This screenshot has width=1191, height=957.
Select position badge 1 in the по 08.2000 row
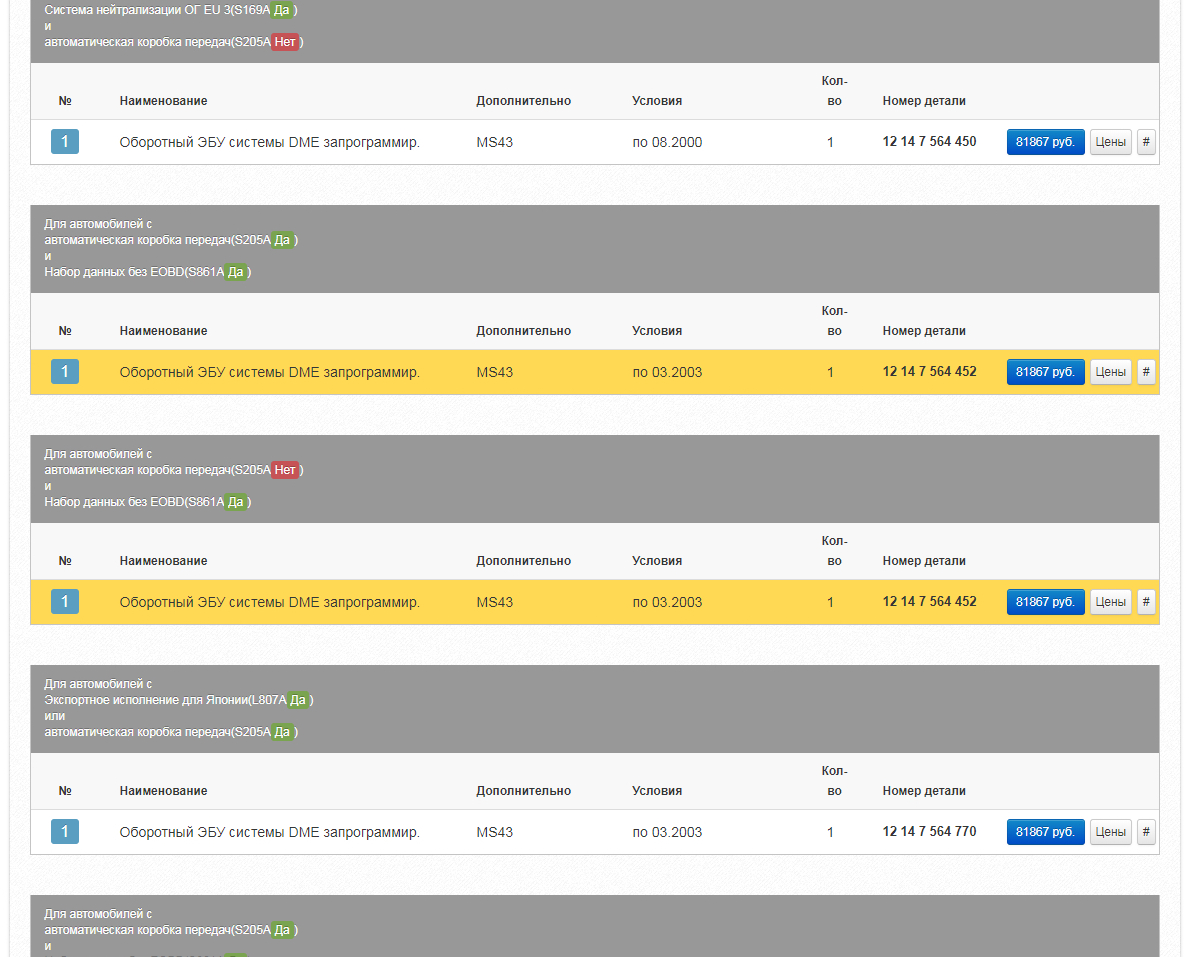(x=65, y=142)
